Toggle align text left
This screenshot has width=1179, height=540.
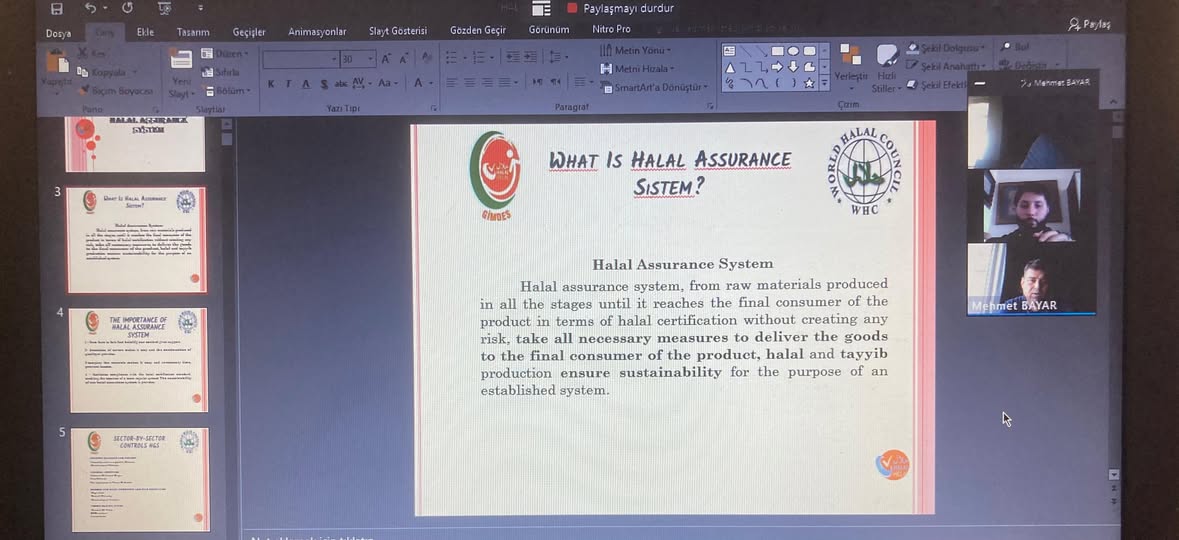click(452, 82)
